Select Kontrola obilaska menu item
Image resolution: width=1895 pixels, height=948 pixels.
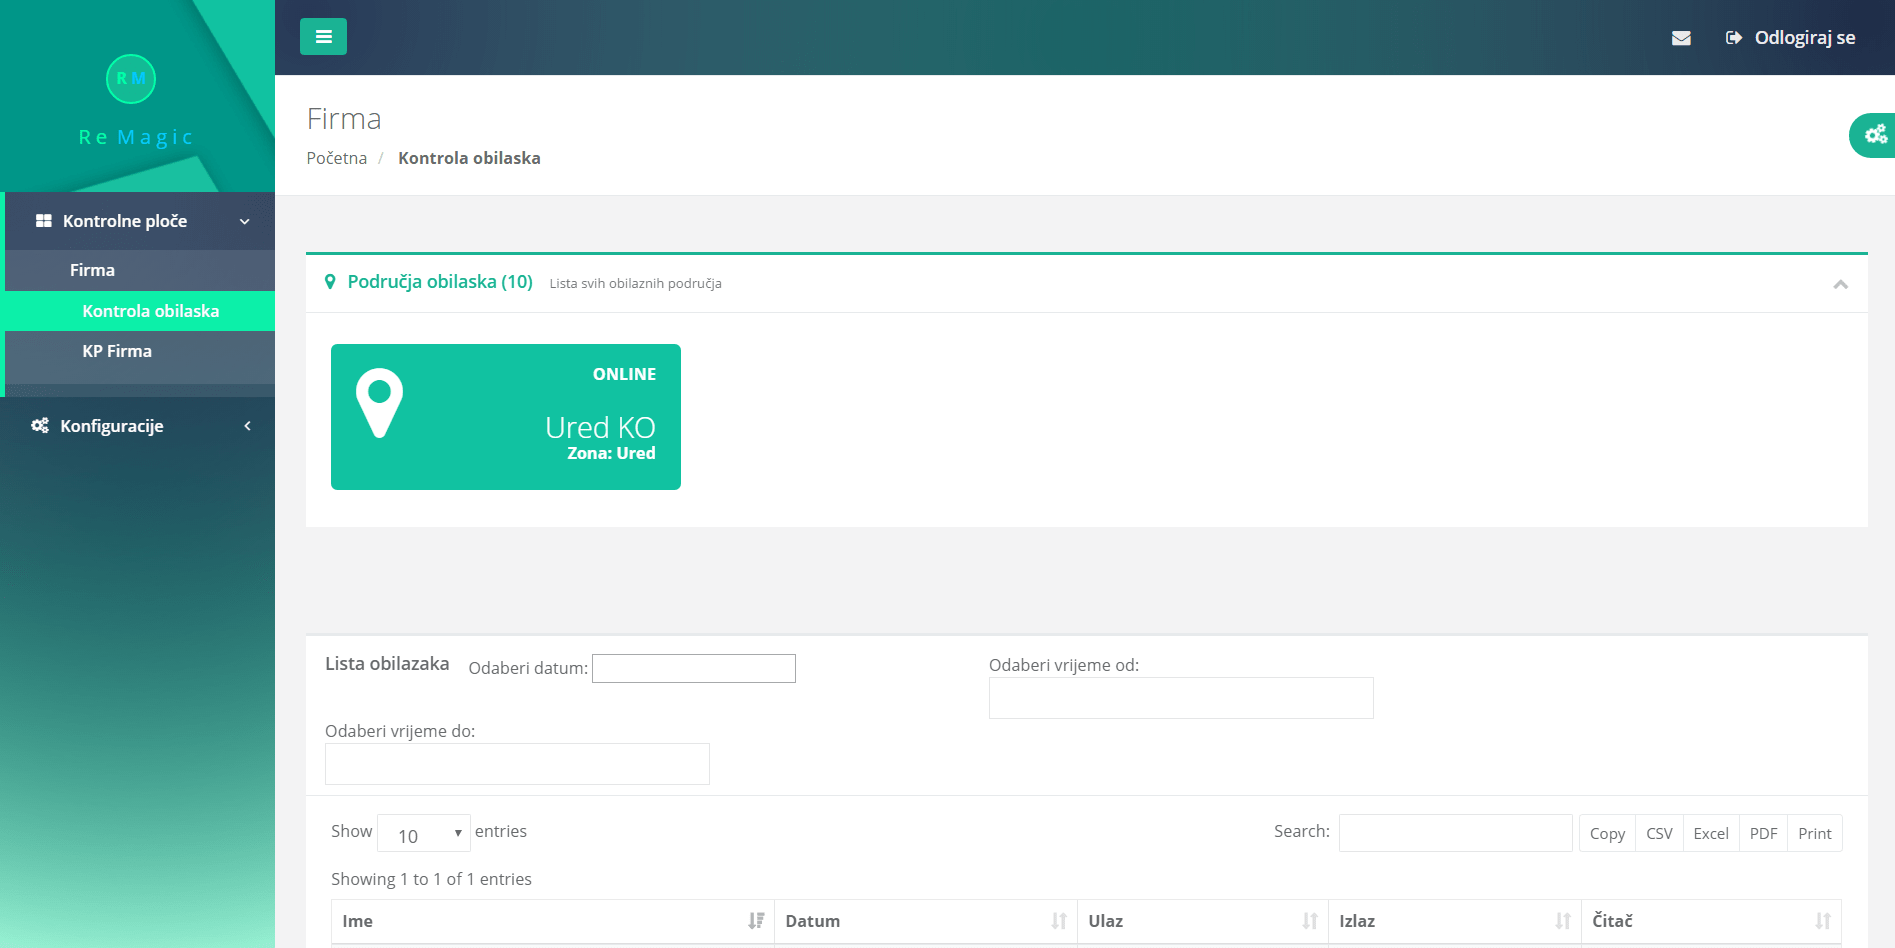pyautogui.click(x=150, y=311)
